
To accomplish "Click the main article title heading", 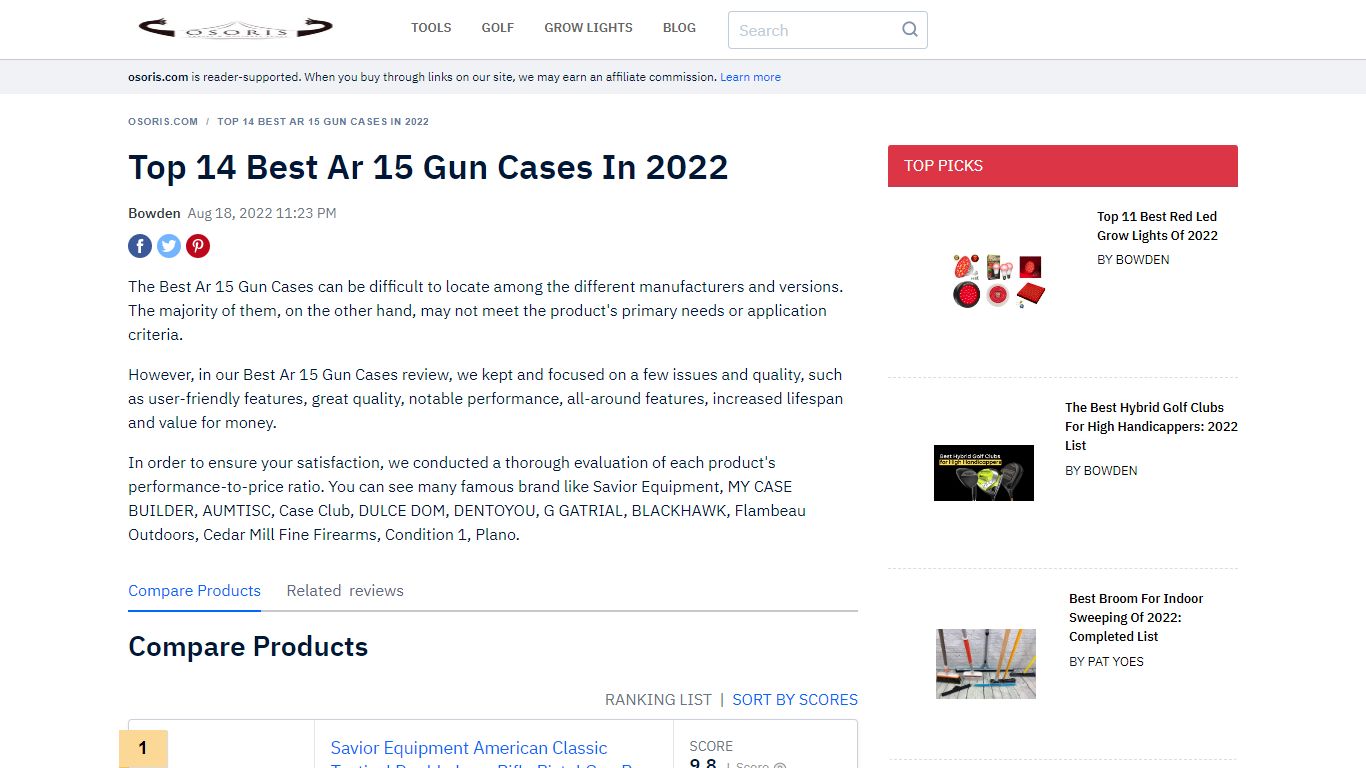I will pyautogui.click(x=428, y=167).
